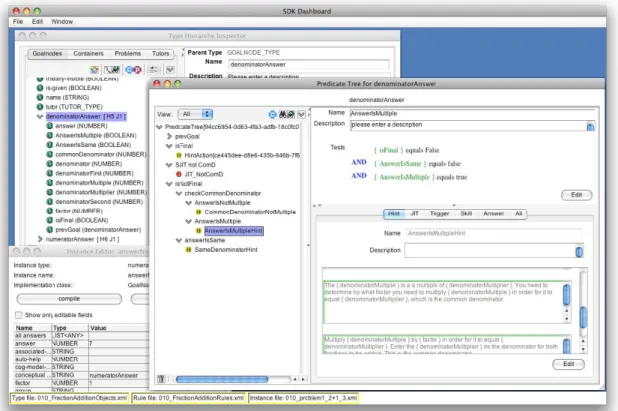Collapse the isFinal predicate node

click(169, 146)
